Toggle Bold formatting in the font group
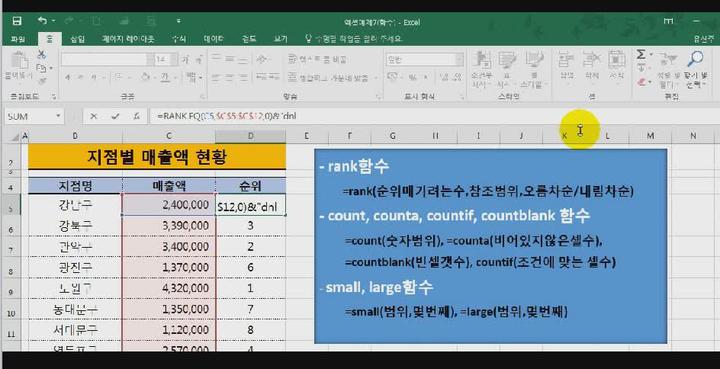The height and width of the screenshot is (369, 720). (x=68, y=77)
